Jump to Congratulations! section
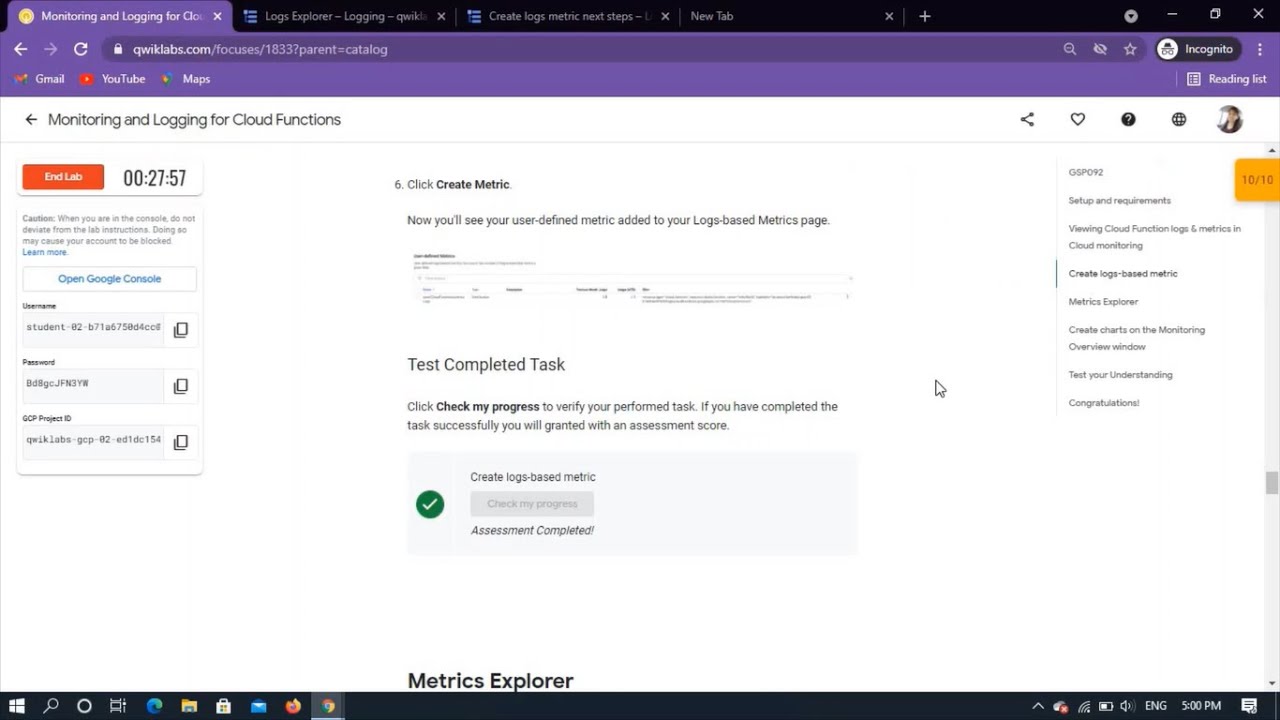The height and width of the screenshot is (720, 1280). (x=1104, y=403)
